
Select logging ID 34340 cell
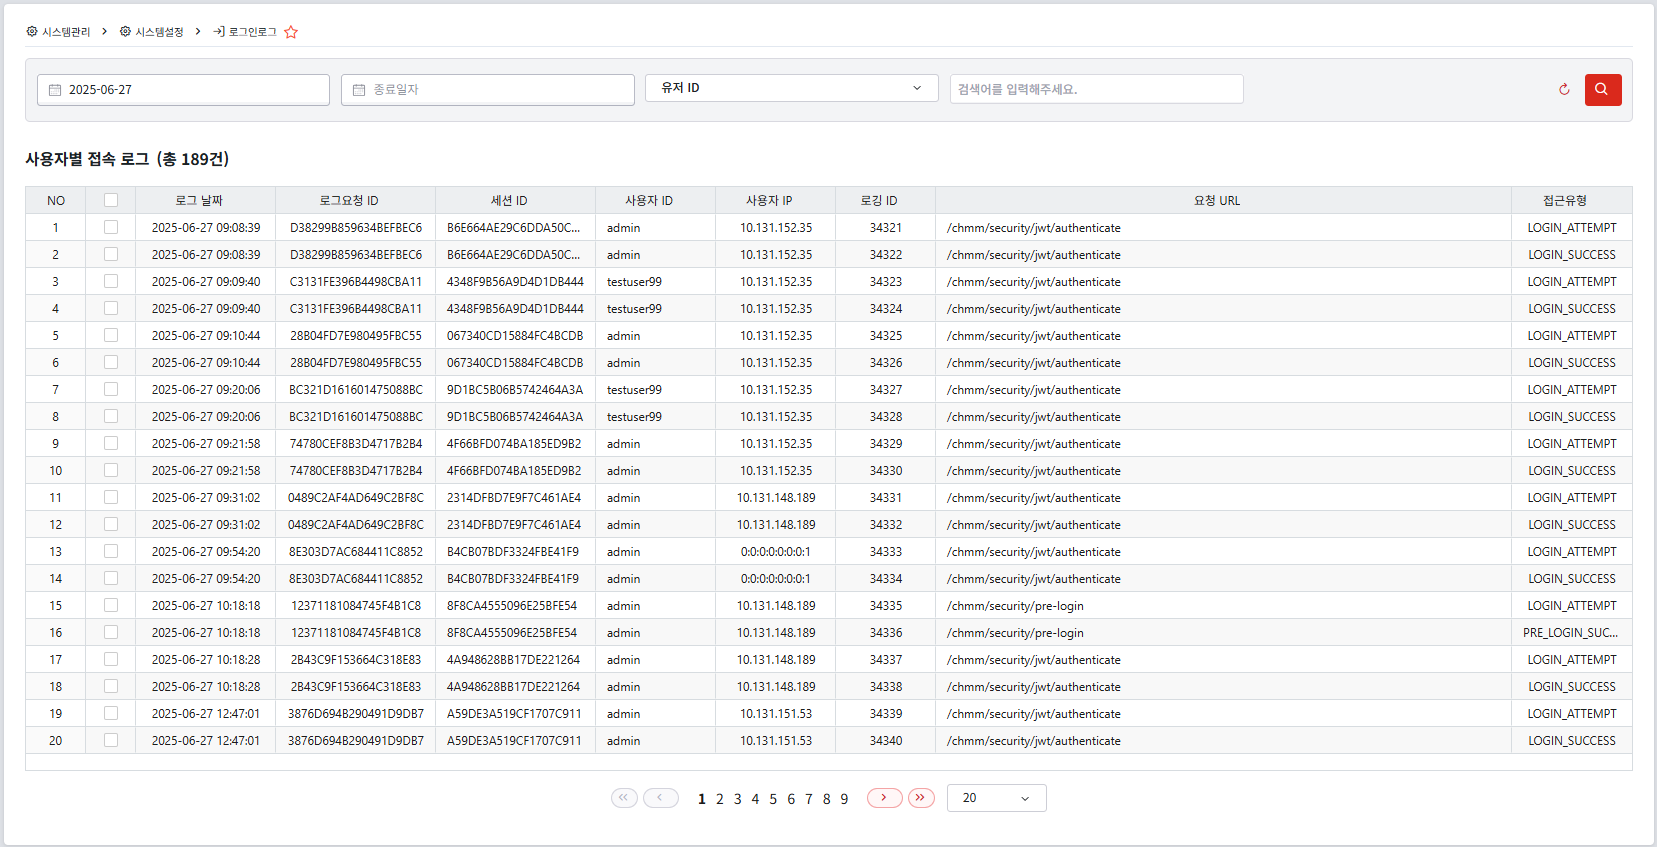click(886, 740)
